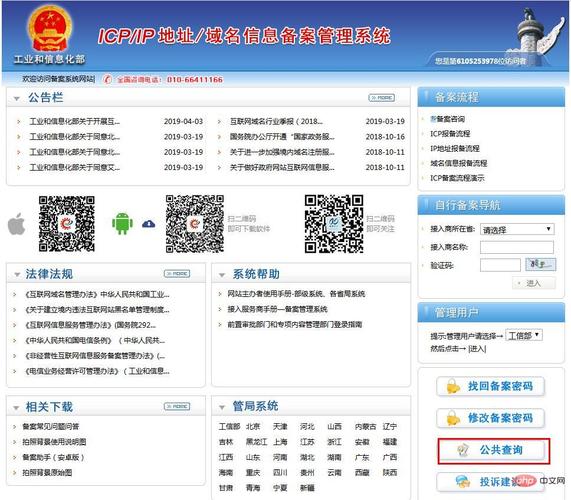Viewport: 571px width, 500px height.
Task: Click the green Android robot icon
Action: pyautogui.click(x=122, y=223)
